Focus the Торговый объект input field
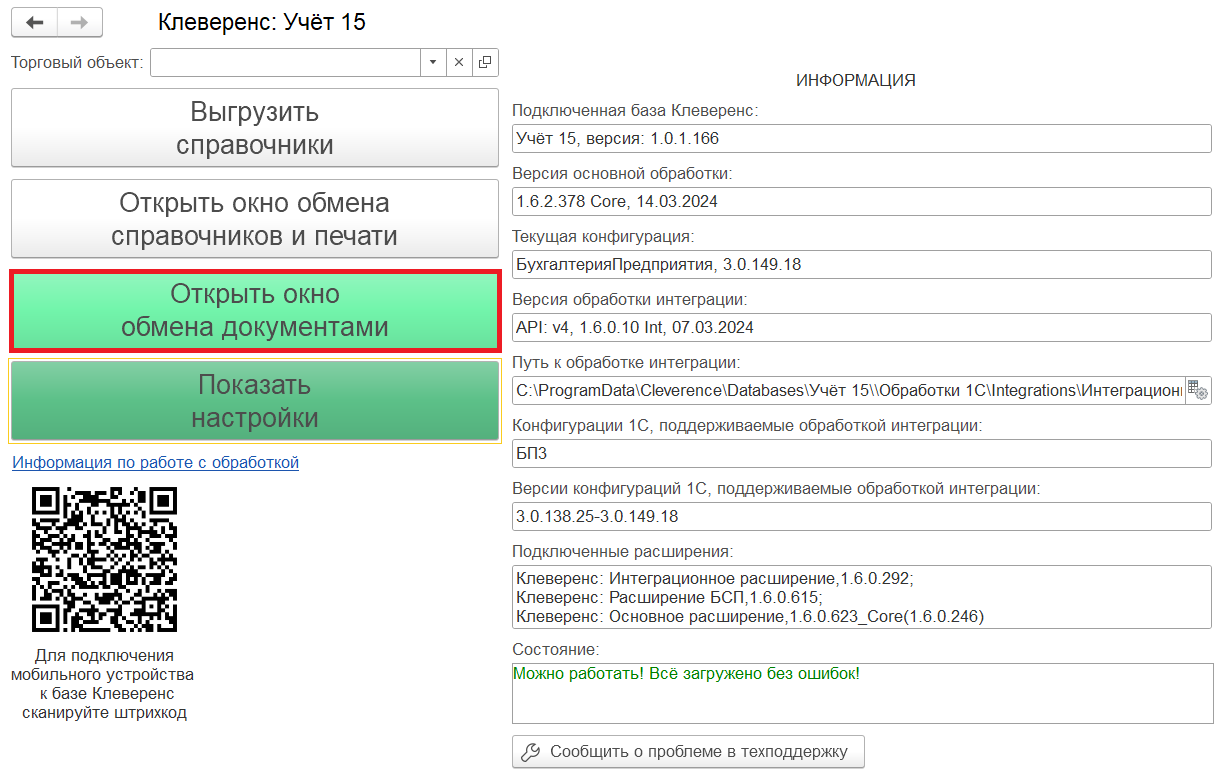This screenshot has width=1230, height=776. coord(285,62)
